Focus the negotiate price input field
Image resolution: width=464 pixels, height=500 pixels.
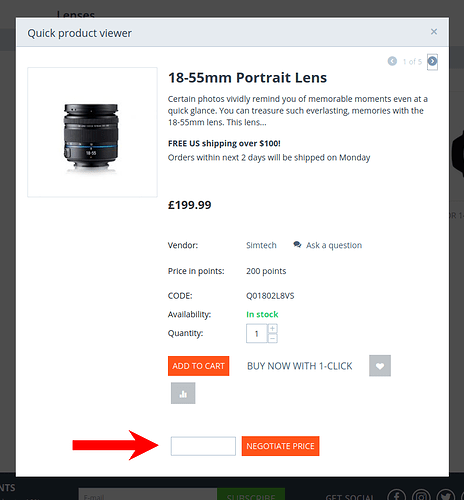pos(203,446)
